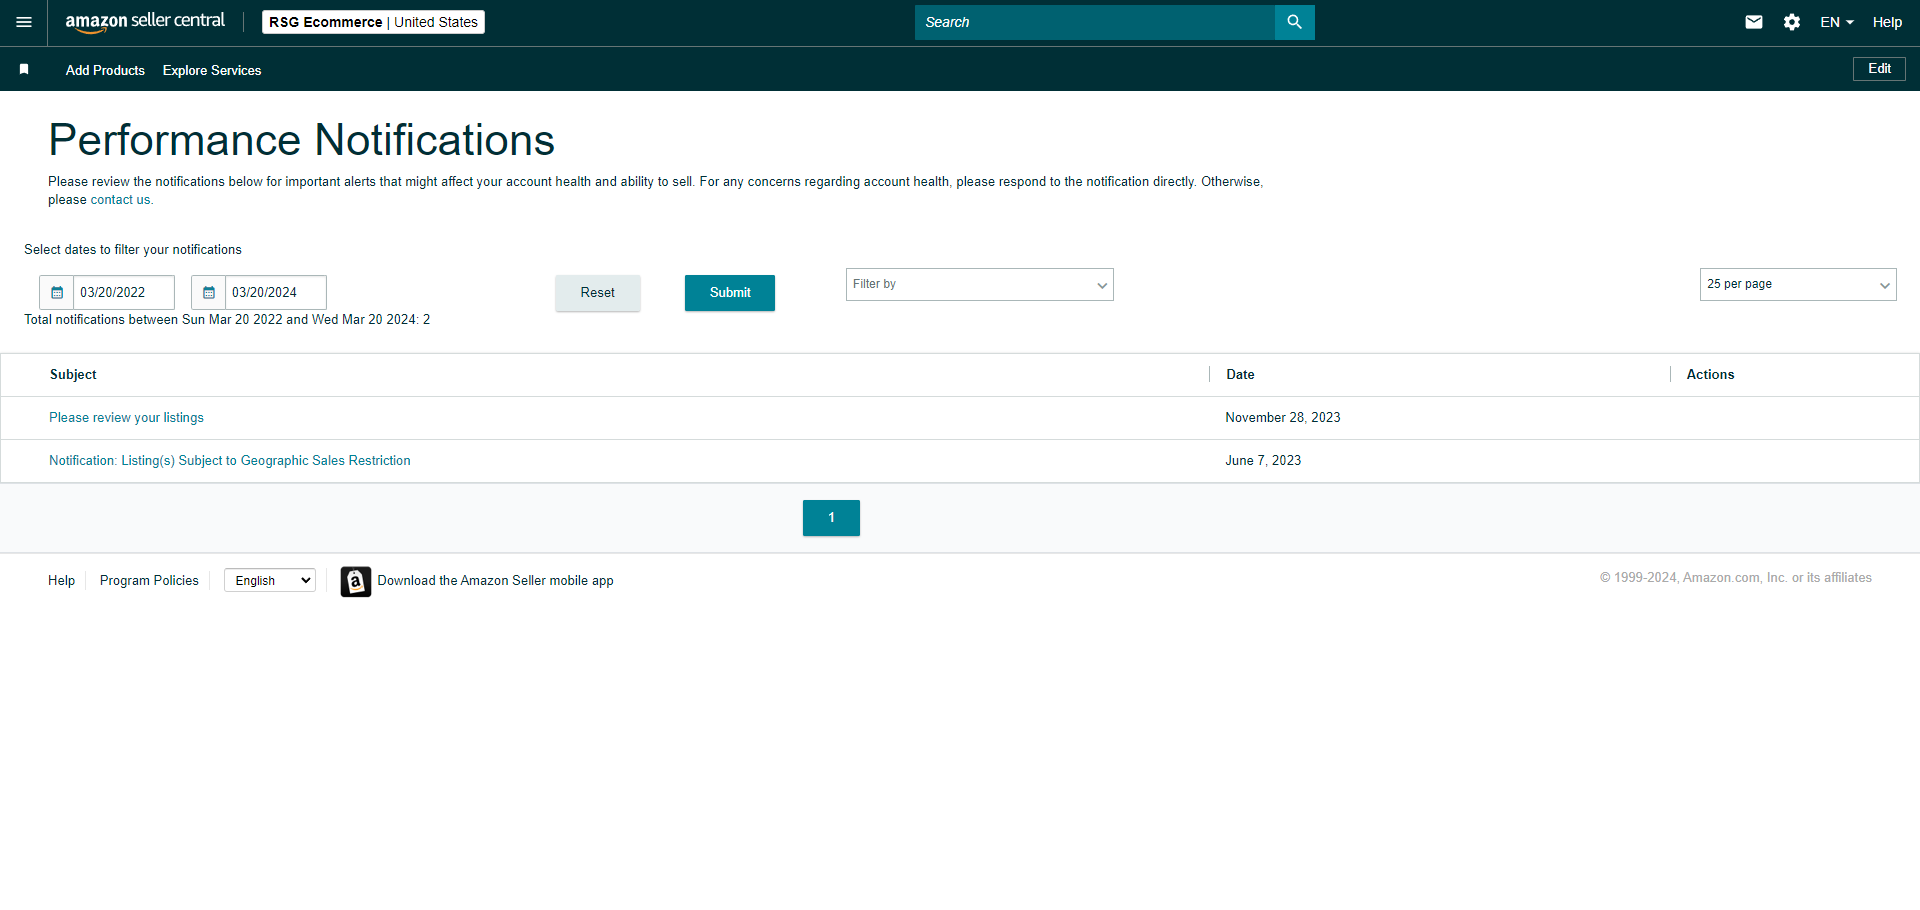Viewport: 1920px width, 910px height.
Task: Open the start date calendar picker
Action: pyautogui.click(x=57, y=292)
